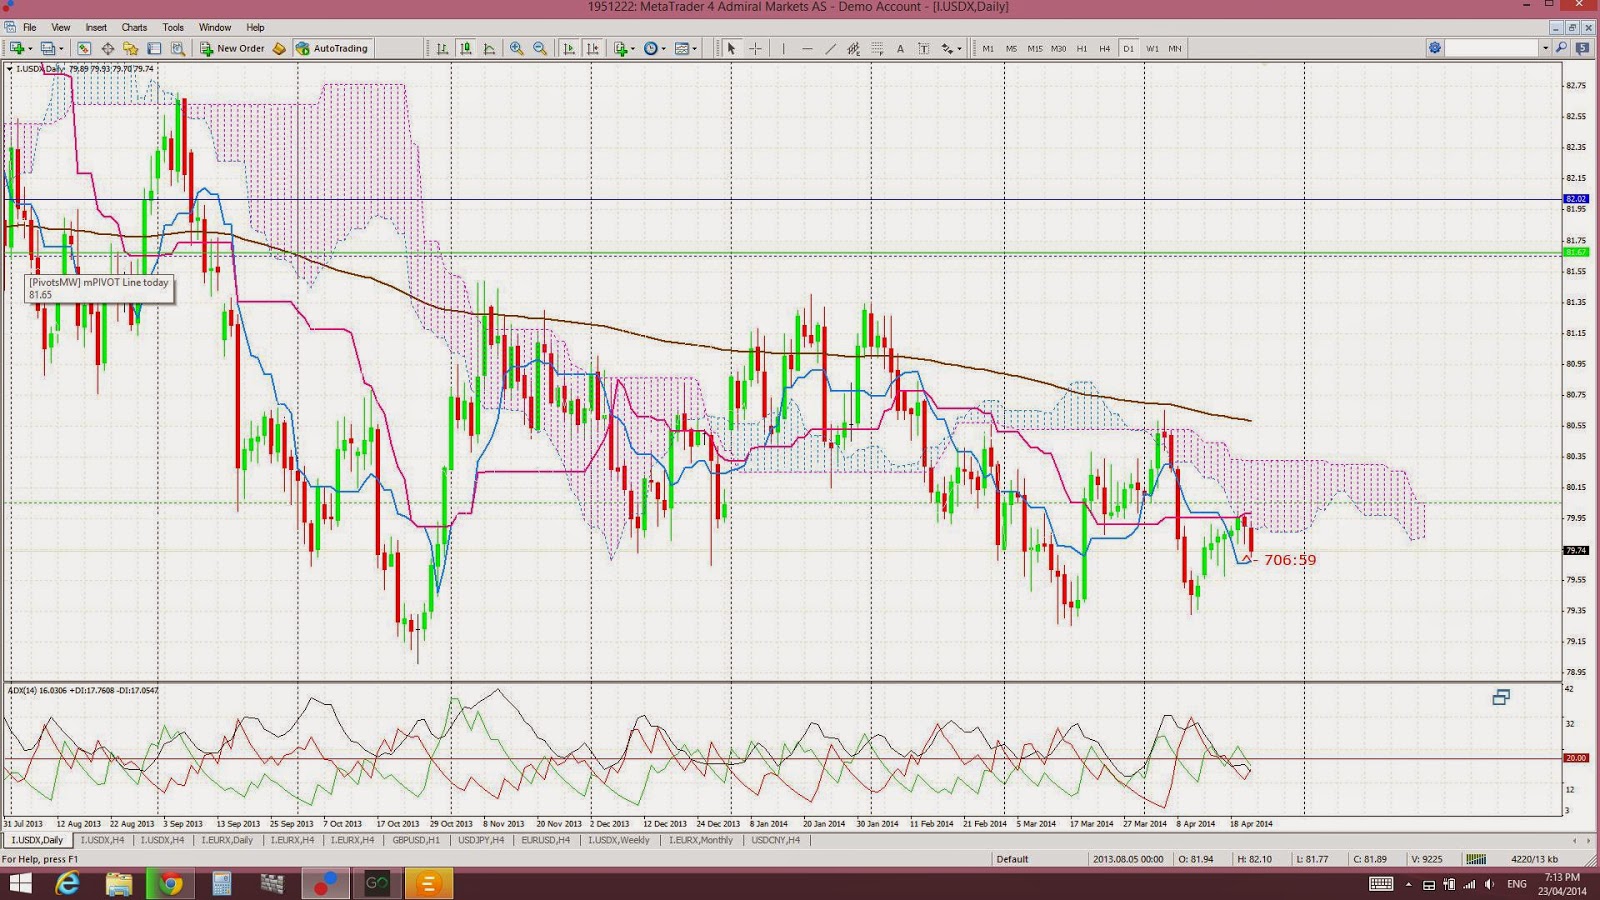Pick the equidistant channel tool
Screen dimensions: 1600x900
pos(853,48)
